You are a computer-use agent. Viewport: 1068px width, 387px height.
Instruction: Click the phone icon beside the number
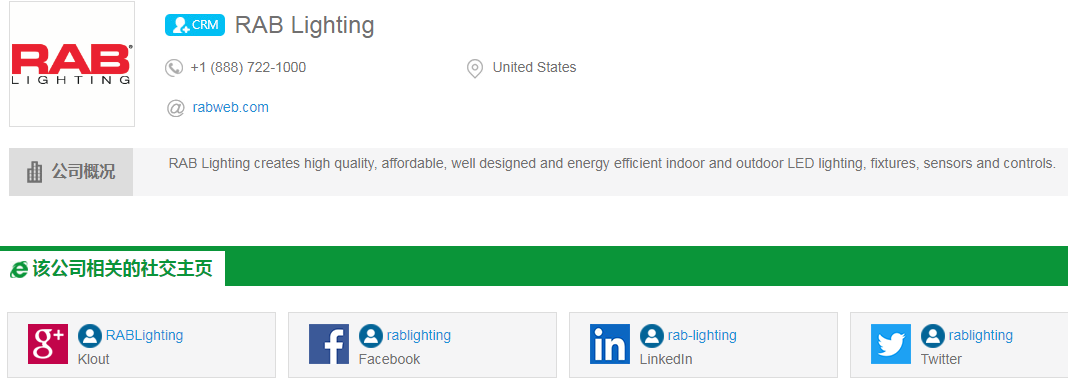pyautogui.click(x=174, y=67)
